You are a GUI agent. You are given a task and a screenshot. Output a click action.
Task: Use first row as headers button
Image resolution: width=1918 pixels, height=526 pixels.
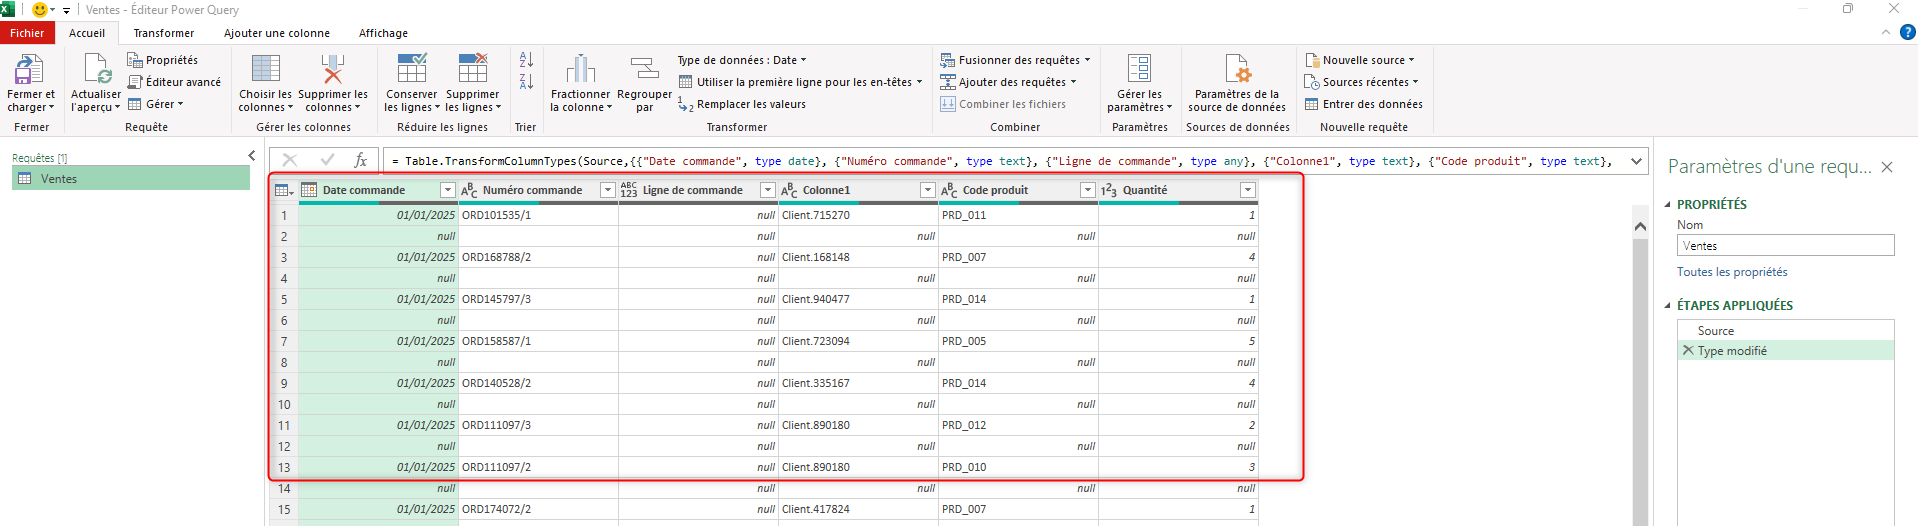(x=800, y=82)
